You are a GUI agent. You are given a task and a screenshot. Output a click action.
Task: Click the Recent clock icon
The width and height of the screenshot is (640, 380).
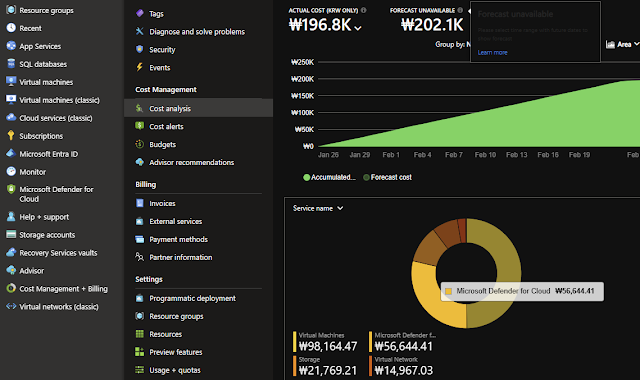pyautogui.click(x=11, y=28)
